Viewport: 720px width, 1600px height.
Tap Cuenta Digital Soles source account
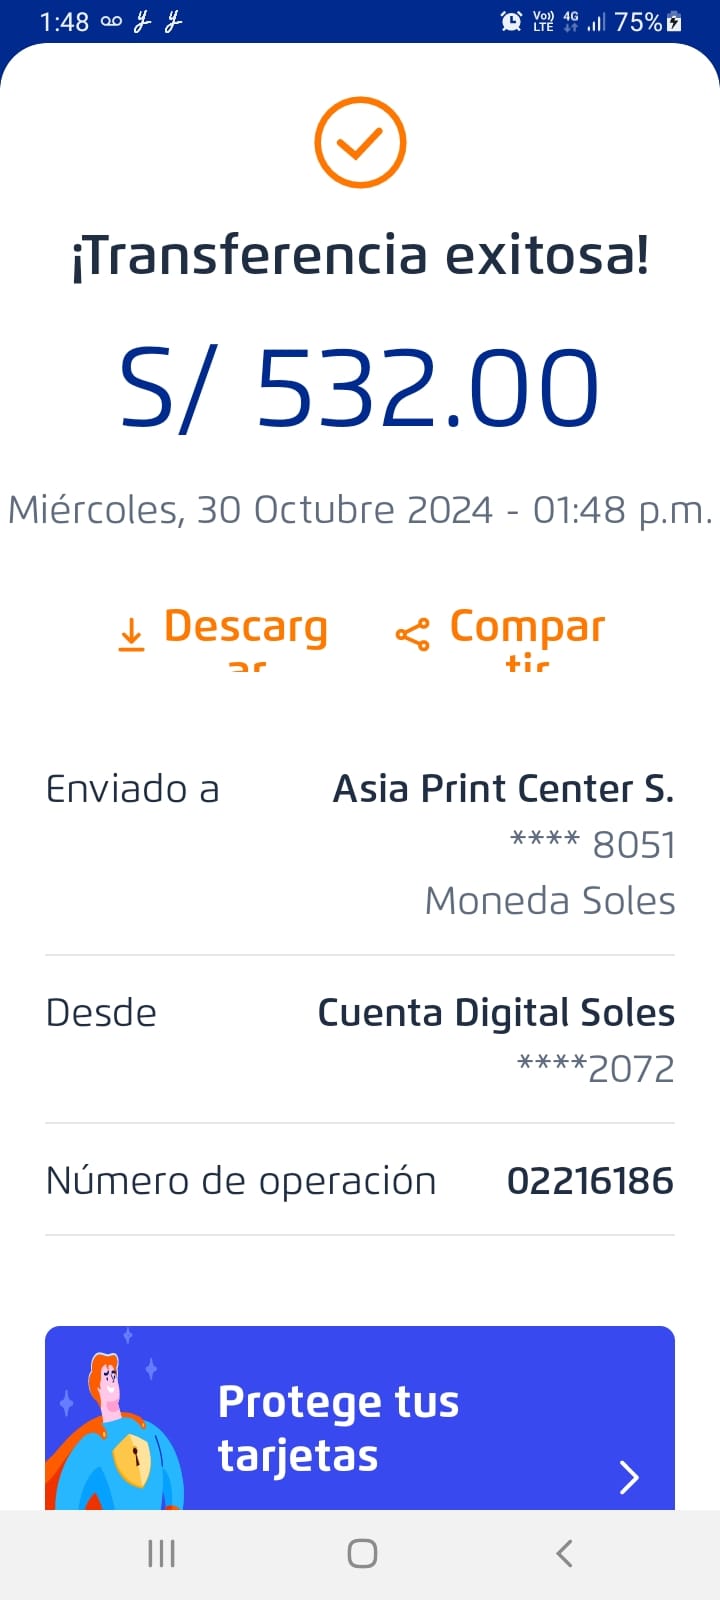pos(496,1013)
